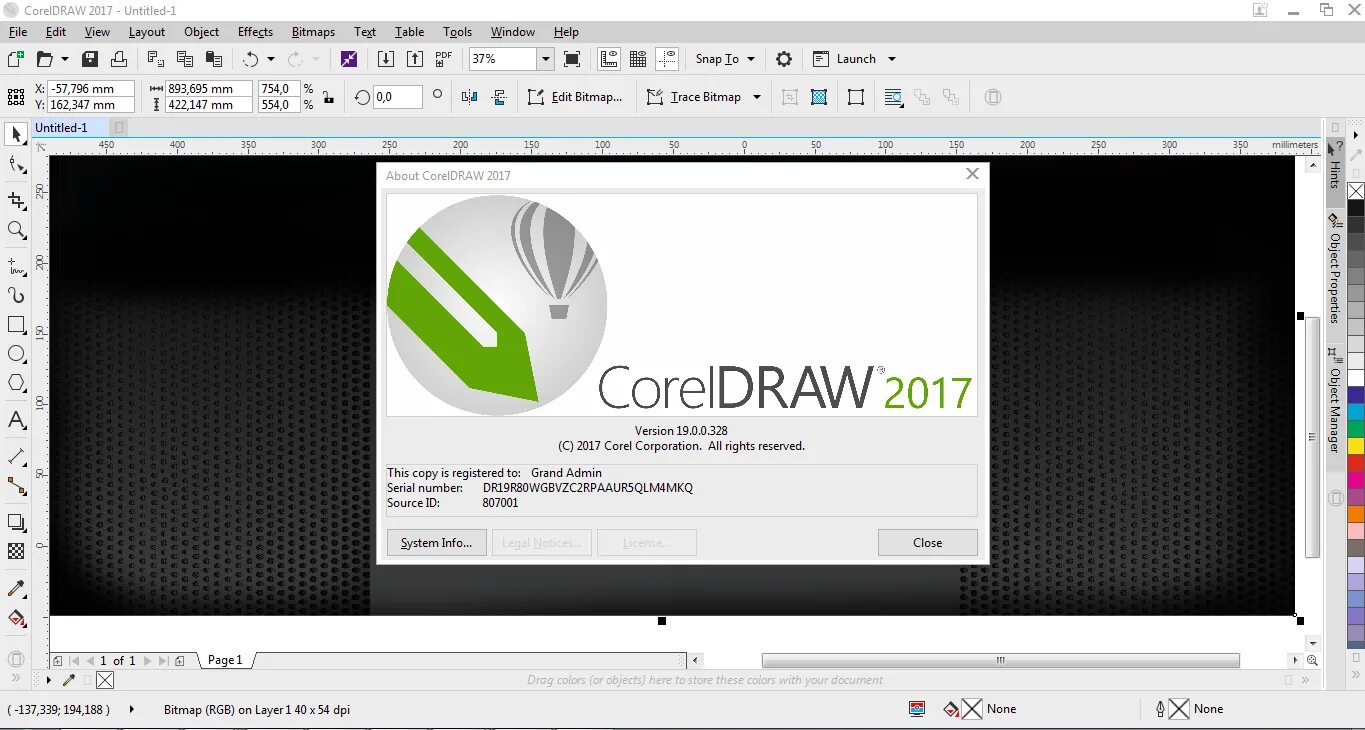Click the rotation angle input field
Viewport: 1365px width, 730px height.
(396, 97)
